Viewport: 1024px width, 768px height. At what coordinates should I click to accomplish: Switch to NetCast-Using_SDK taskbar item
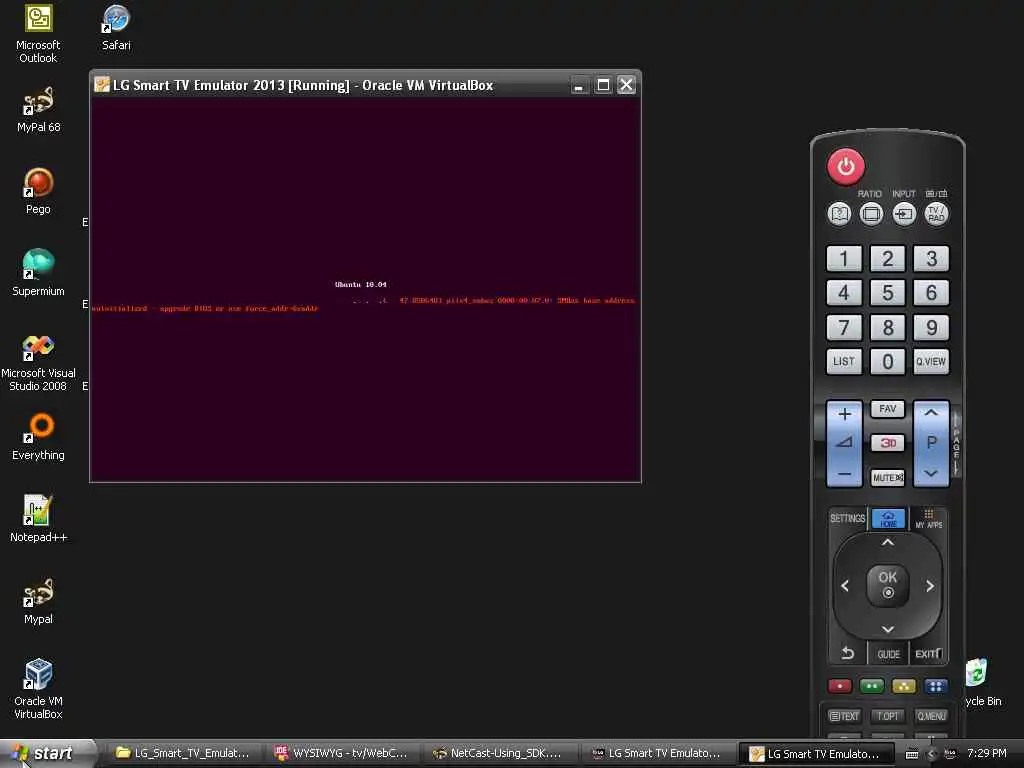[x=500, y=754]
